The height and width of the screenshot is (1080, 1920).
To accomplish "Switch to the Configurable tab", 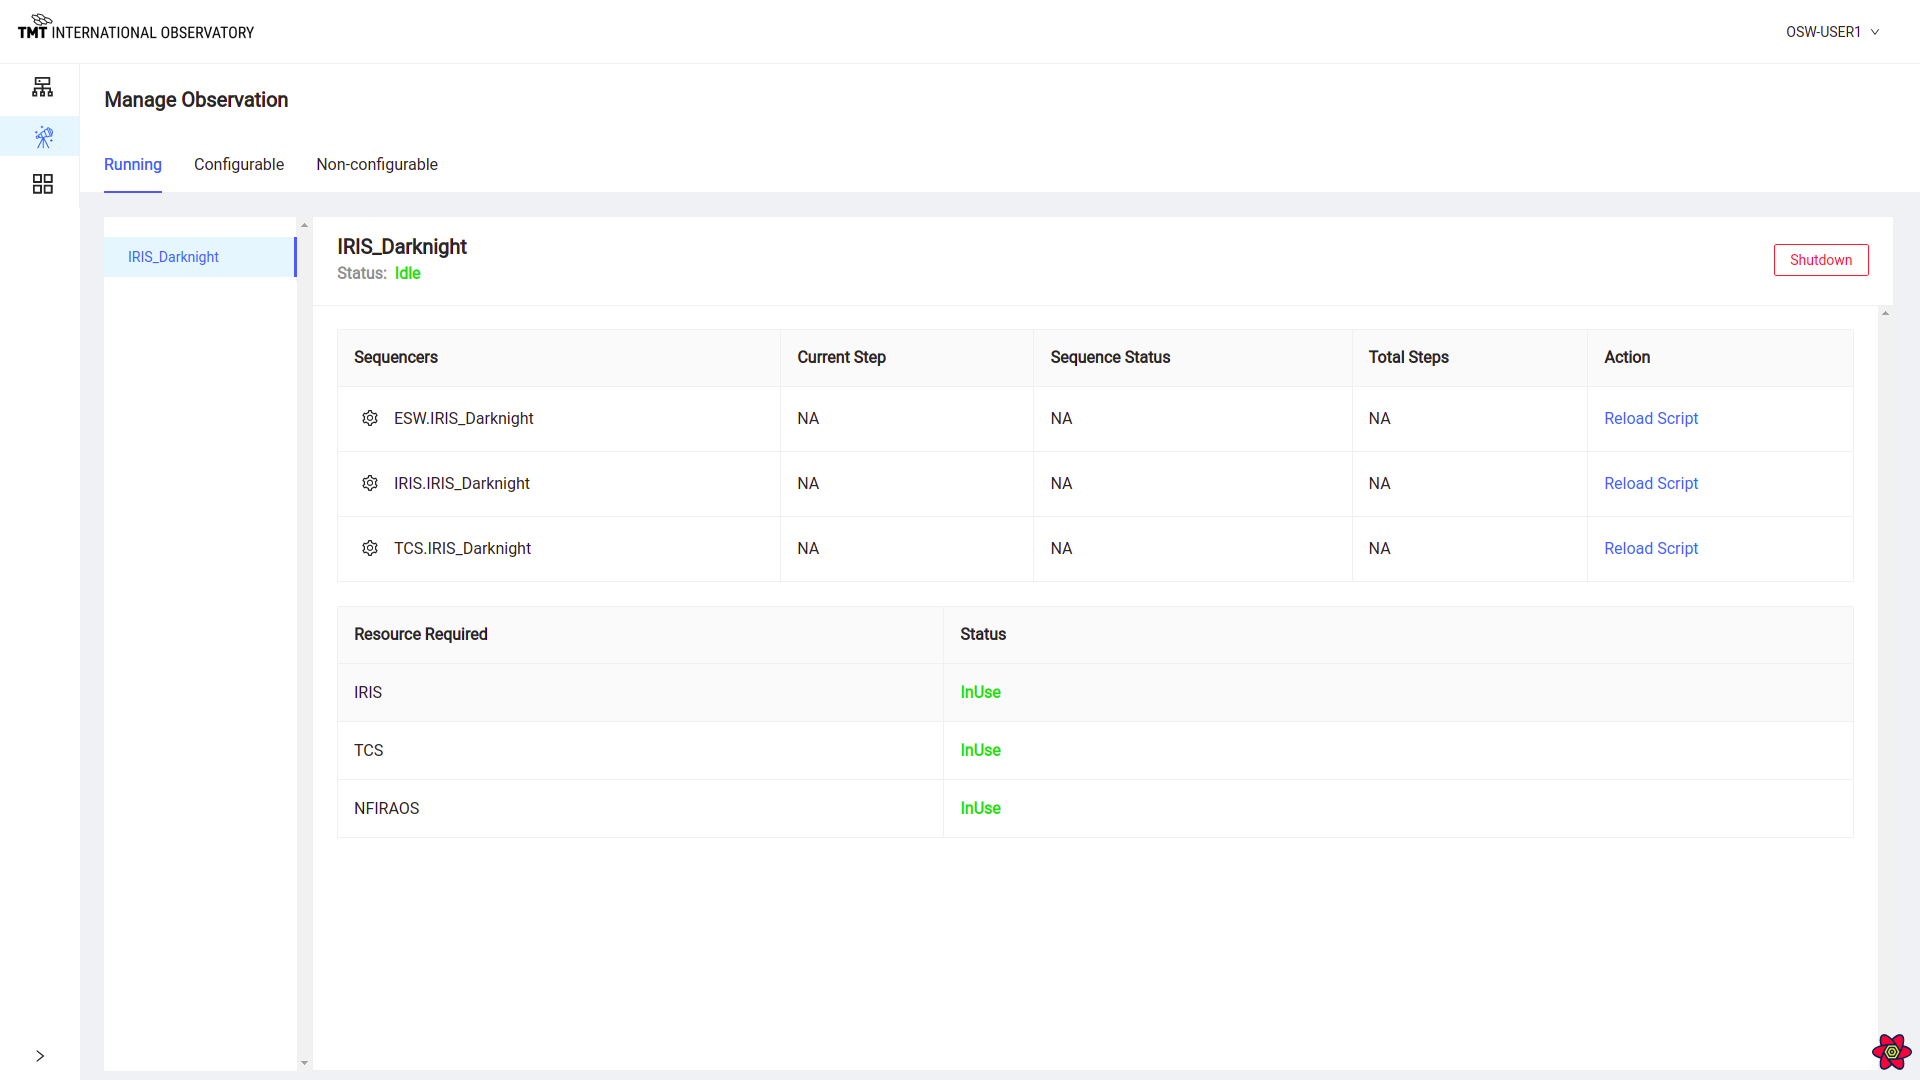I will [x=239, y=165].
